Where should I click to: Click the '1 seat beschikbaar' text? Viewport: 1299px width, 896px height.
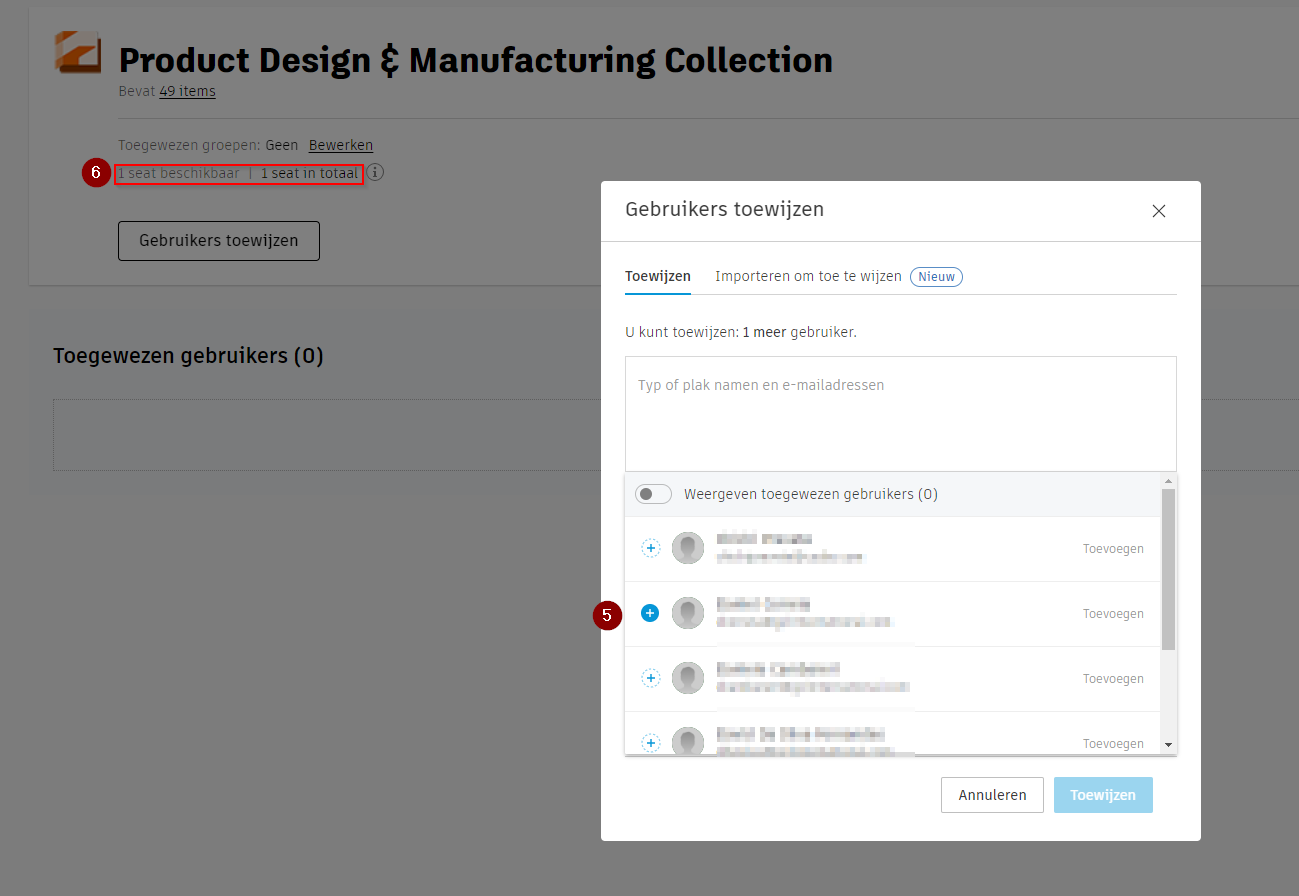pos(179,173)
